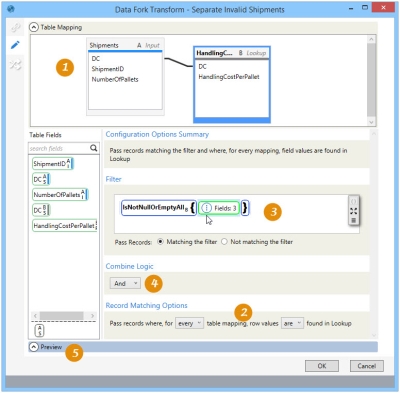Click the Table Fields horizontal scrollbar thumb
The width and height of the screenshot is (400, 393).
tap(62, 315)
